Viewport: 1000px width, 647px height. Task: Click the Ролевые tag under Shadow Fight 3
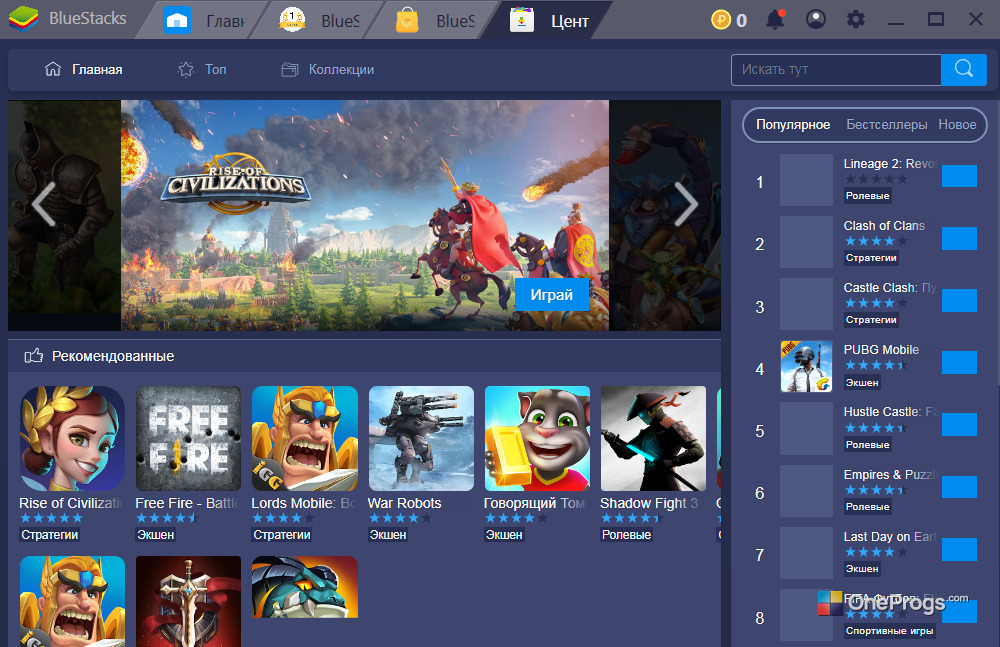[626, 535]
